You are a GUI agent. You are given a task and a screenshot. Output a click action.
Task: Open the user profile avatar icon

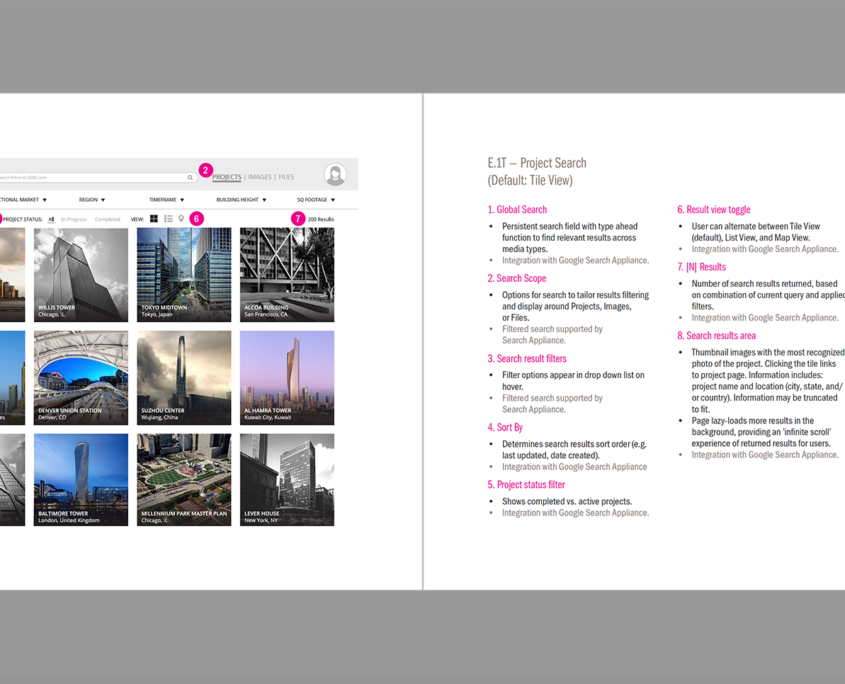tap(334, 176)
